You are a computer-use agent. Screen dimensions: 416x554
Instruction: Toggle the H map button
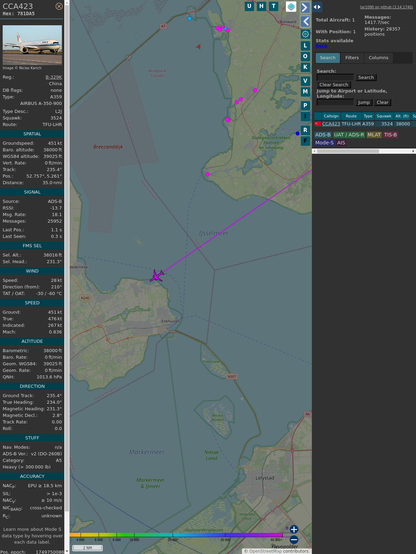point(261,6)
